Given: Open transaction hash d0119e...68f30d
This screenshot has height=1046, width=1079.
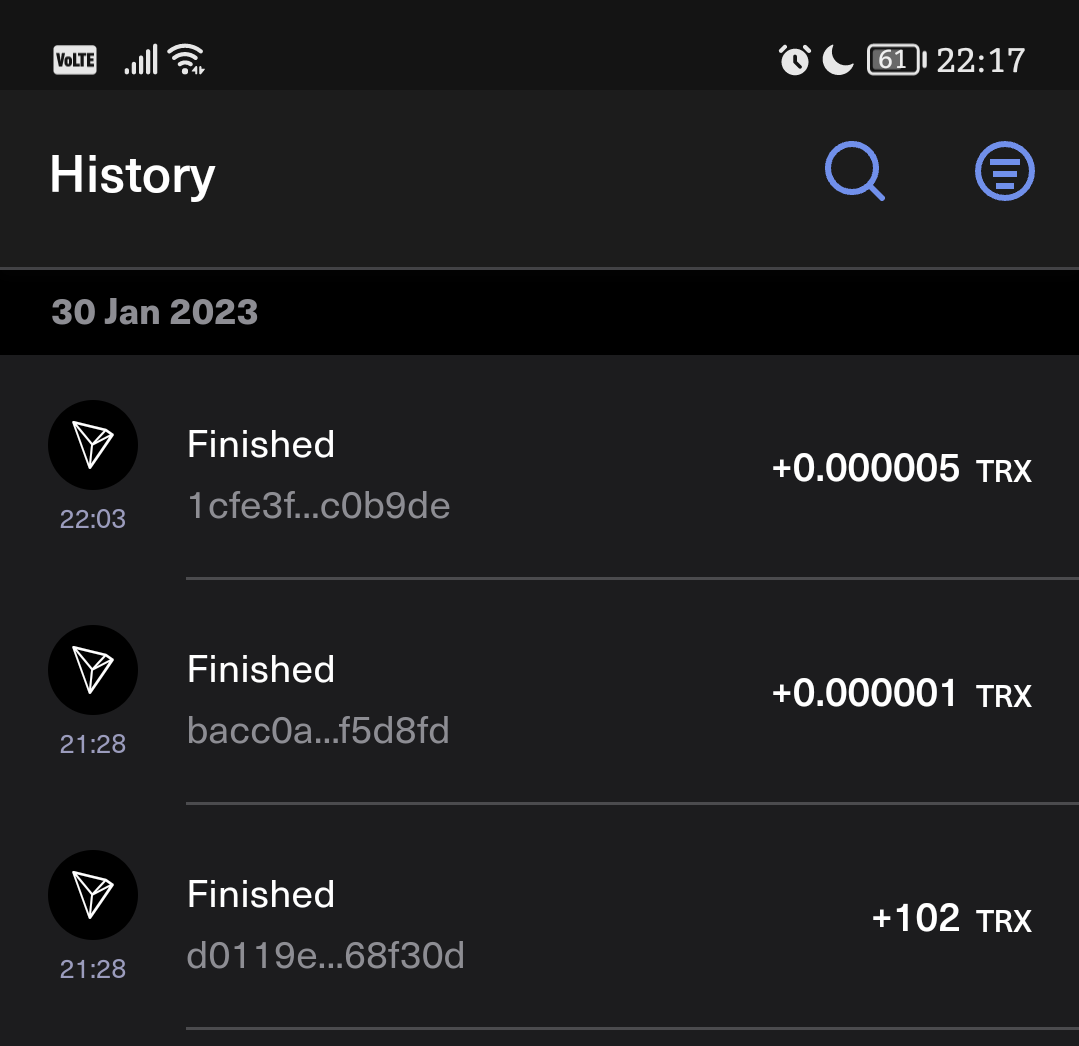Looking at the screenshot, I should point(325,956).
